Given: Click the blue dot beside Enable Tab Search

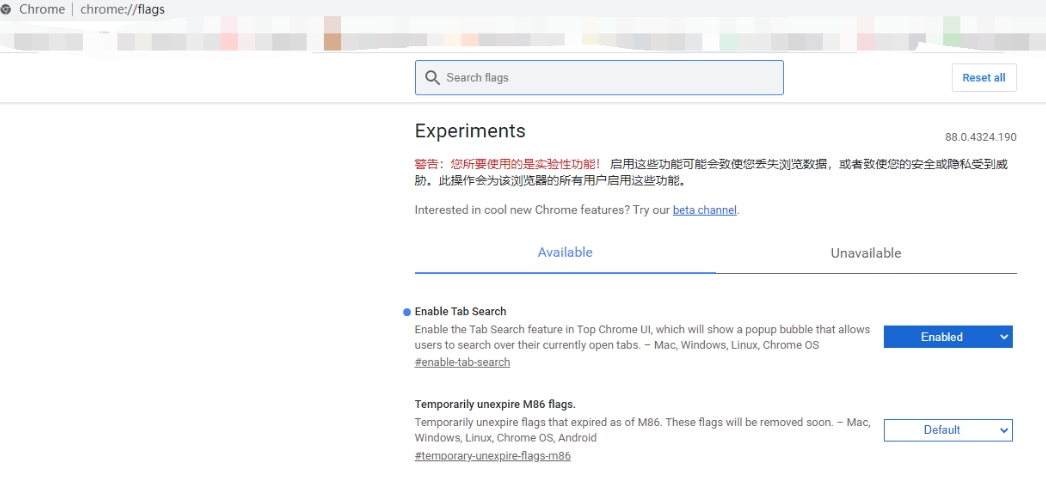Looking at the screenshot, I should click(x=408, y=312).
